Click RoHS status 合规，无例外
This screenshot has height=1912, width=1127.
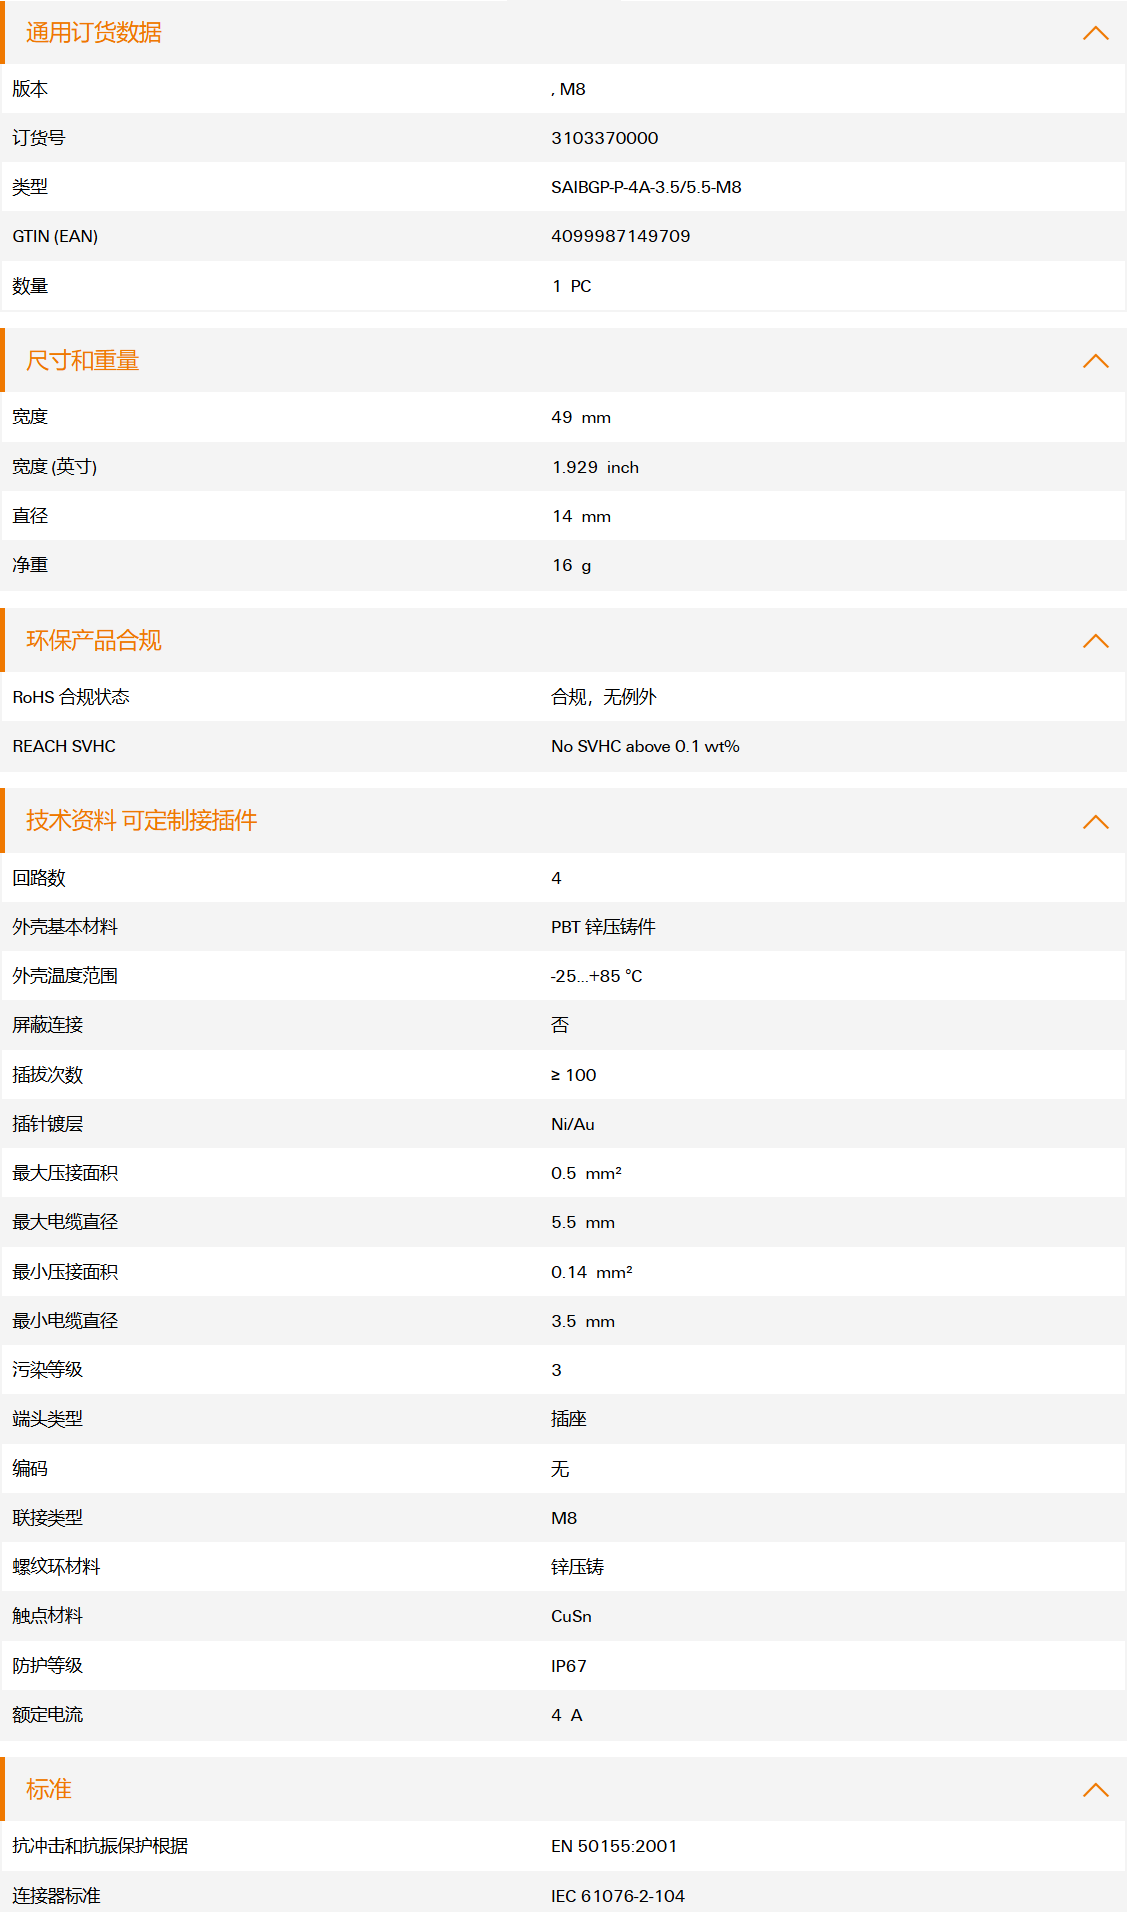pyautogui.click(x=604, y=697)
